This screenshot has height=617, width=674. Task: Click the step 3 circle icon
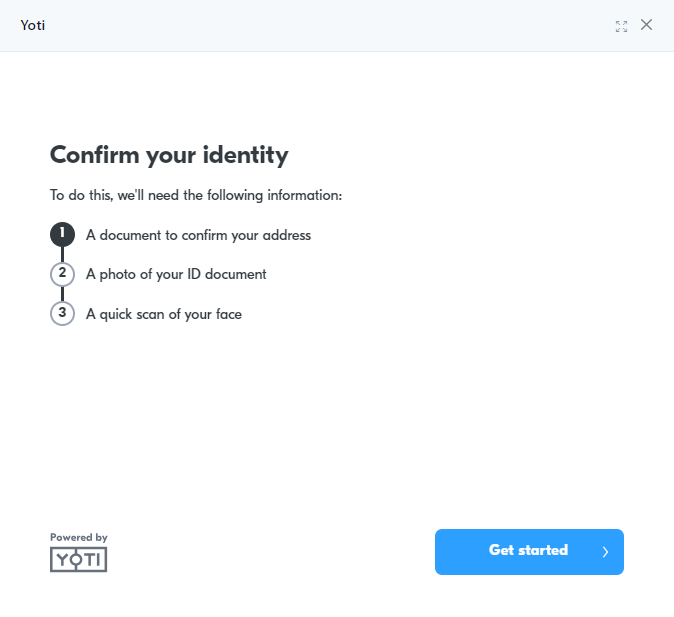coord(62,313)
